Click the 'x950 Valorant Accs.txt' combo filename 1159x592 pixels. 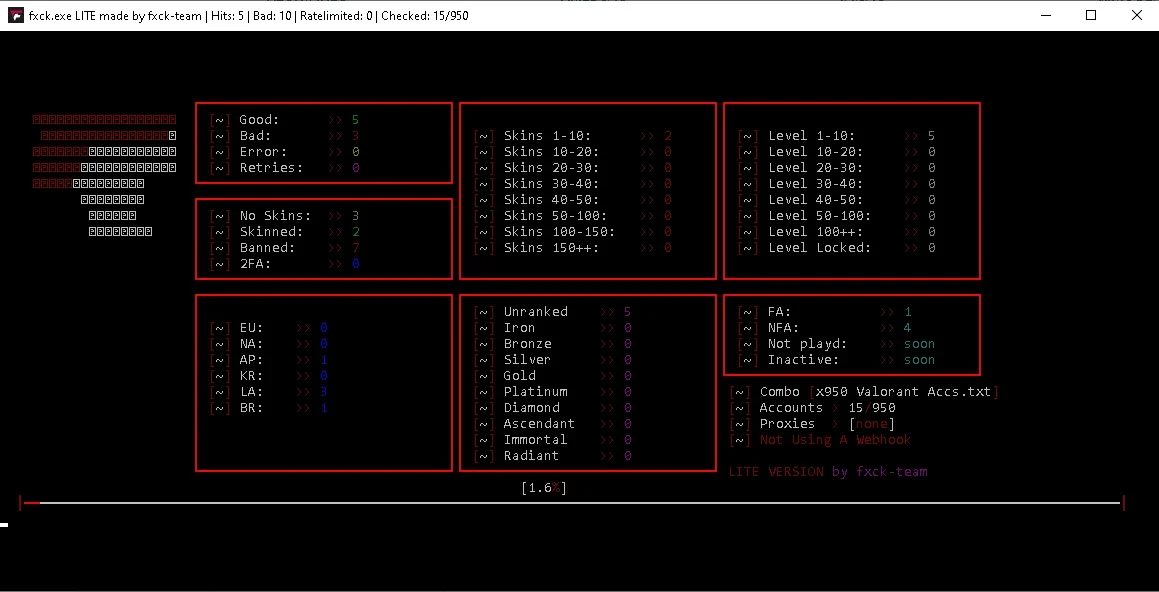[903, 392]
